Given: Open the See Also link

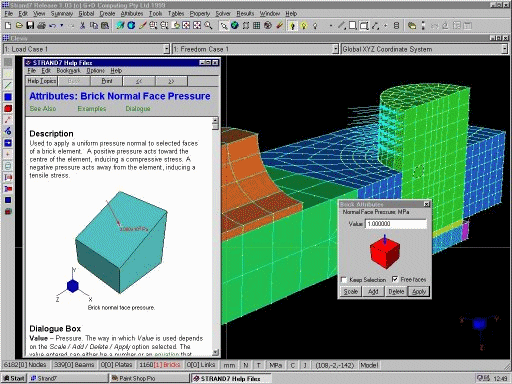Looking at the screenshot, I should pyautogui.click(x=43, y=109).
